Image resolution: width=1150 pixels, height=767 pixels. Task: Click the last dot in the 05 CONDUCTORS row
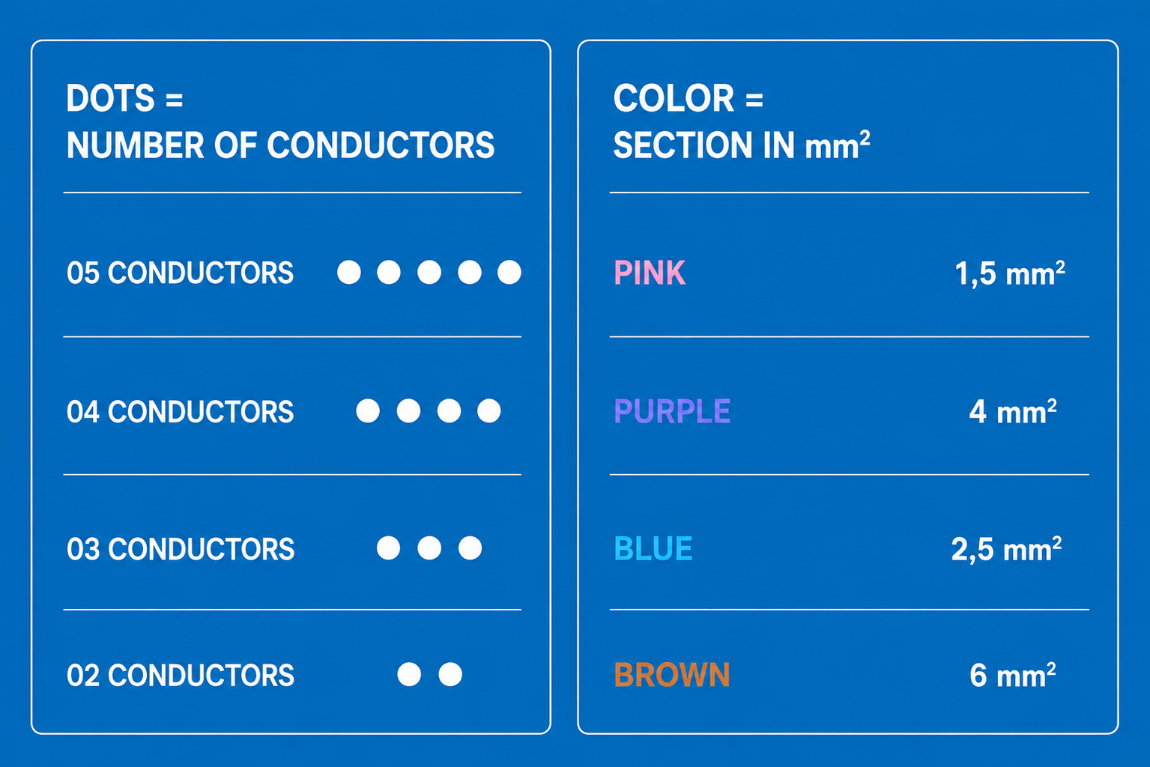point(510,272)
